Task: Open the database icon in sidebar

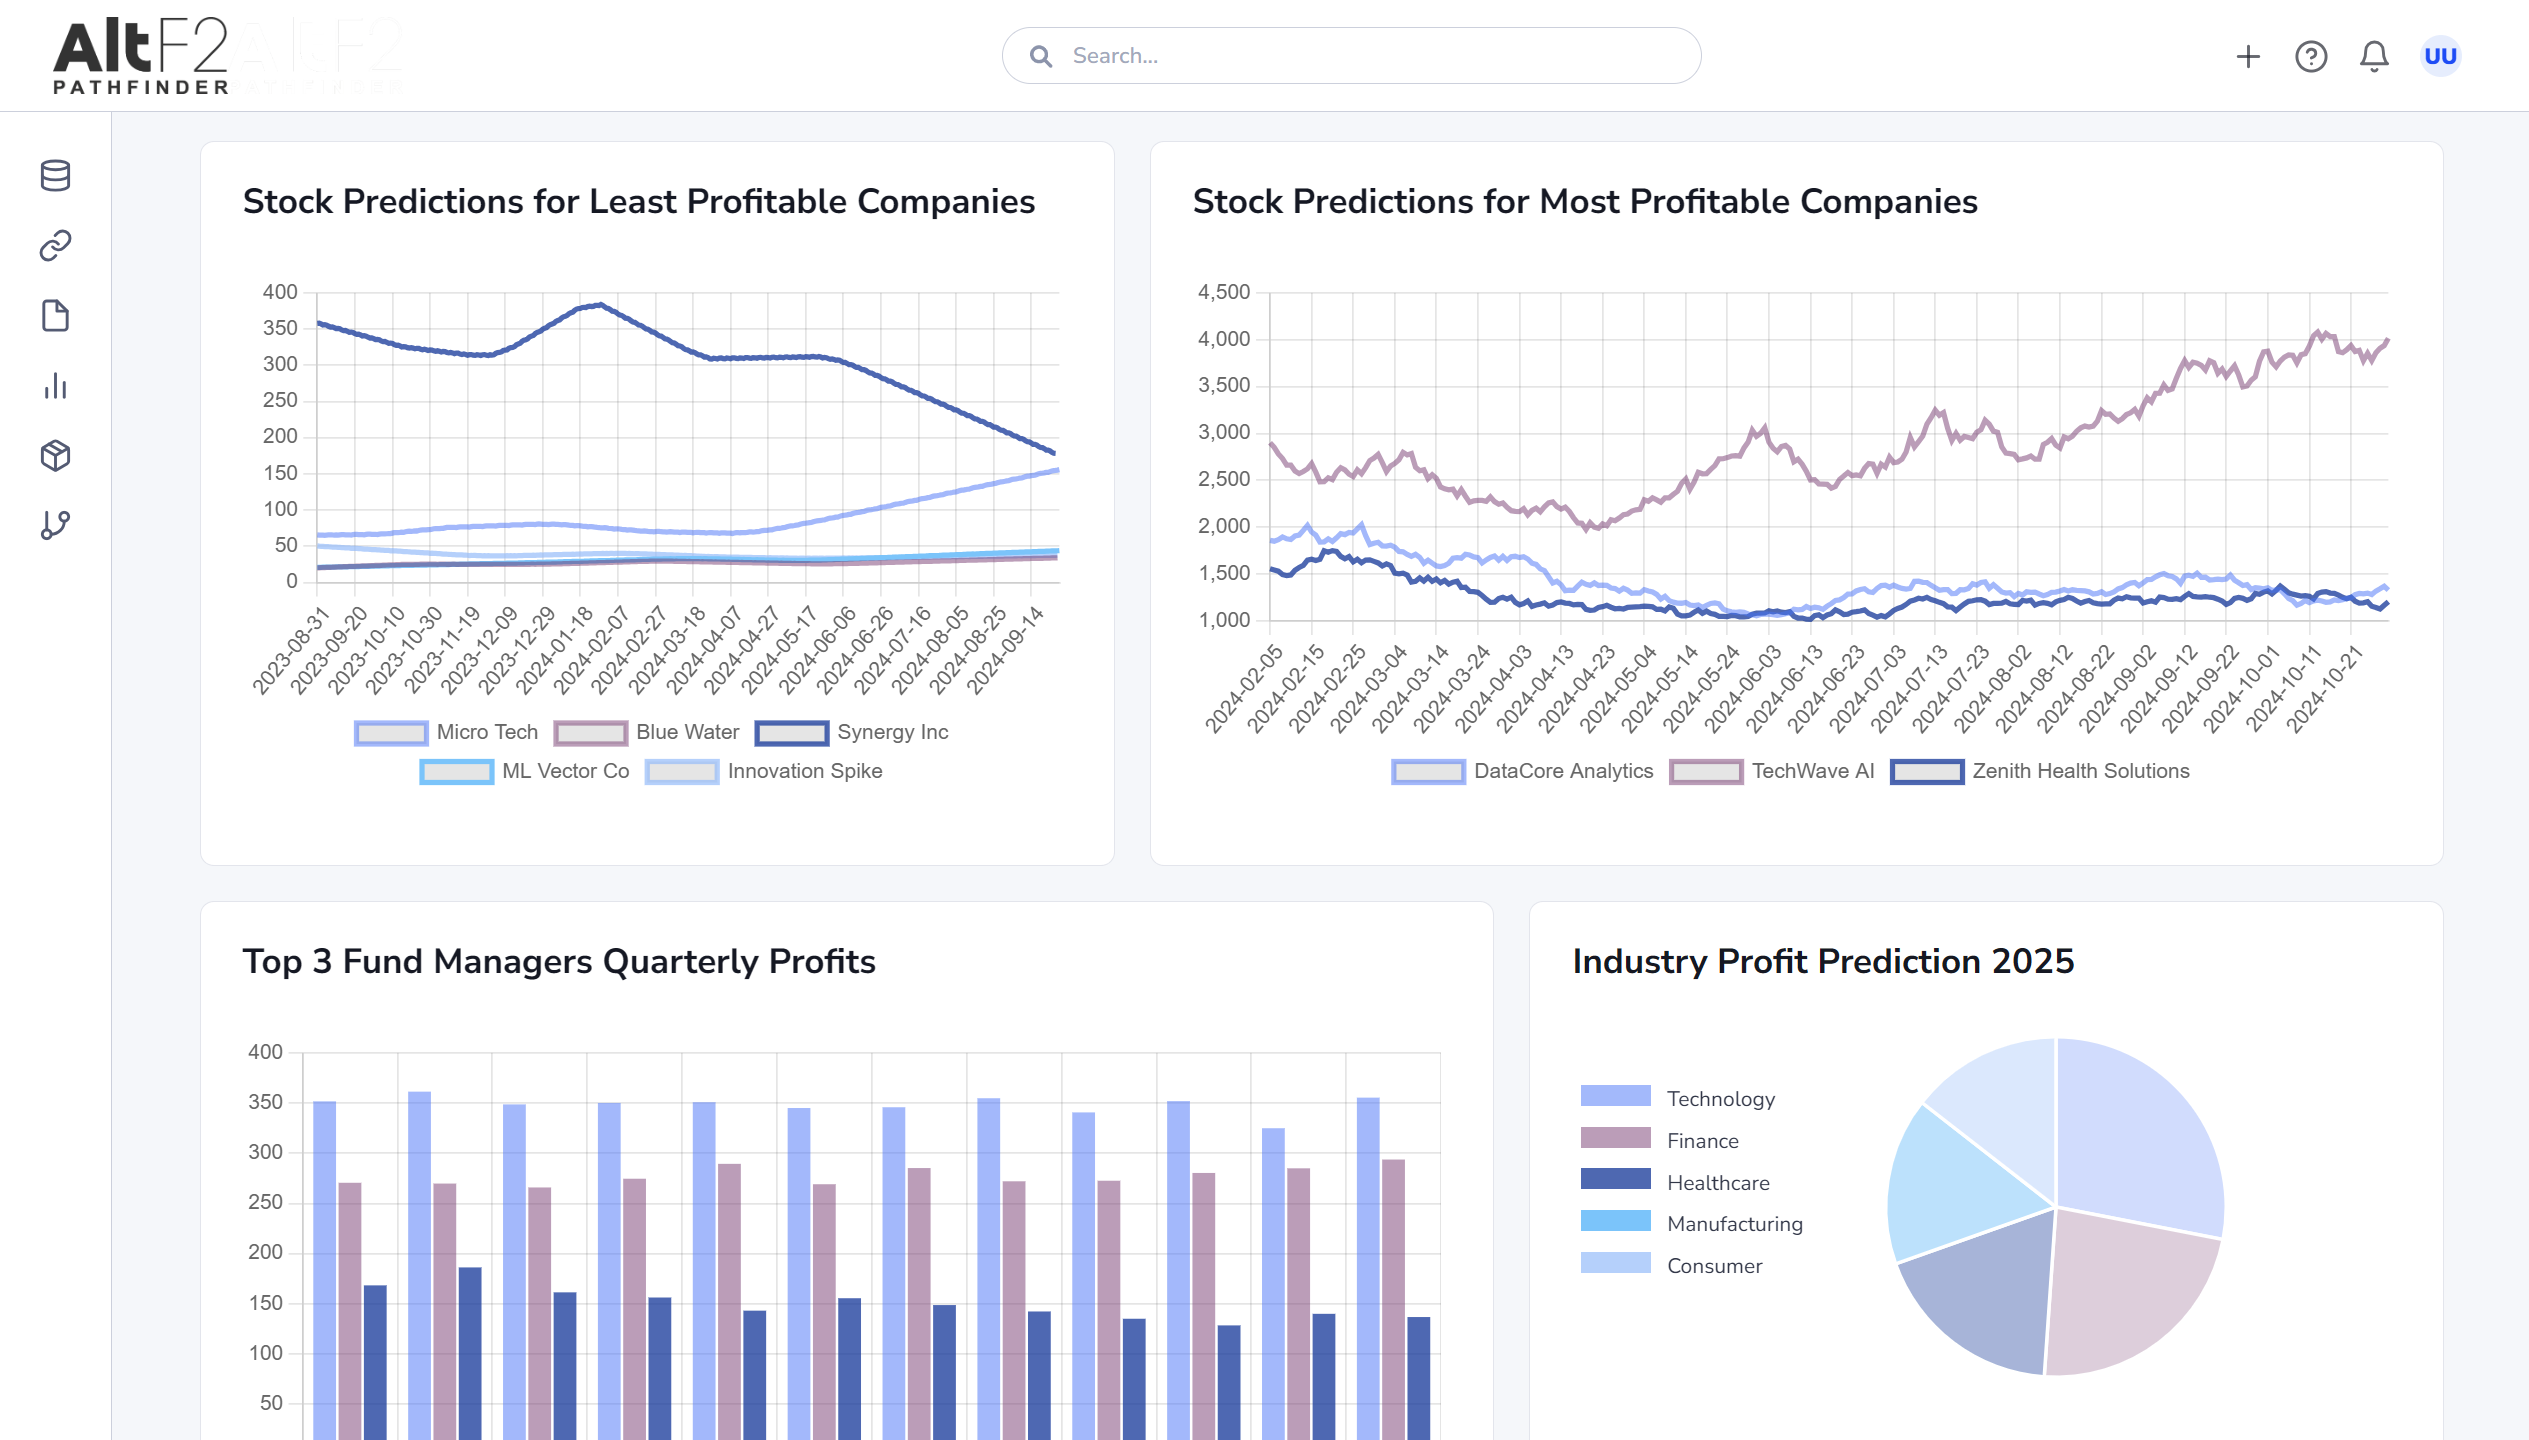Action: coord(55,175)
